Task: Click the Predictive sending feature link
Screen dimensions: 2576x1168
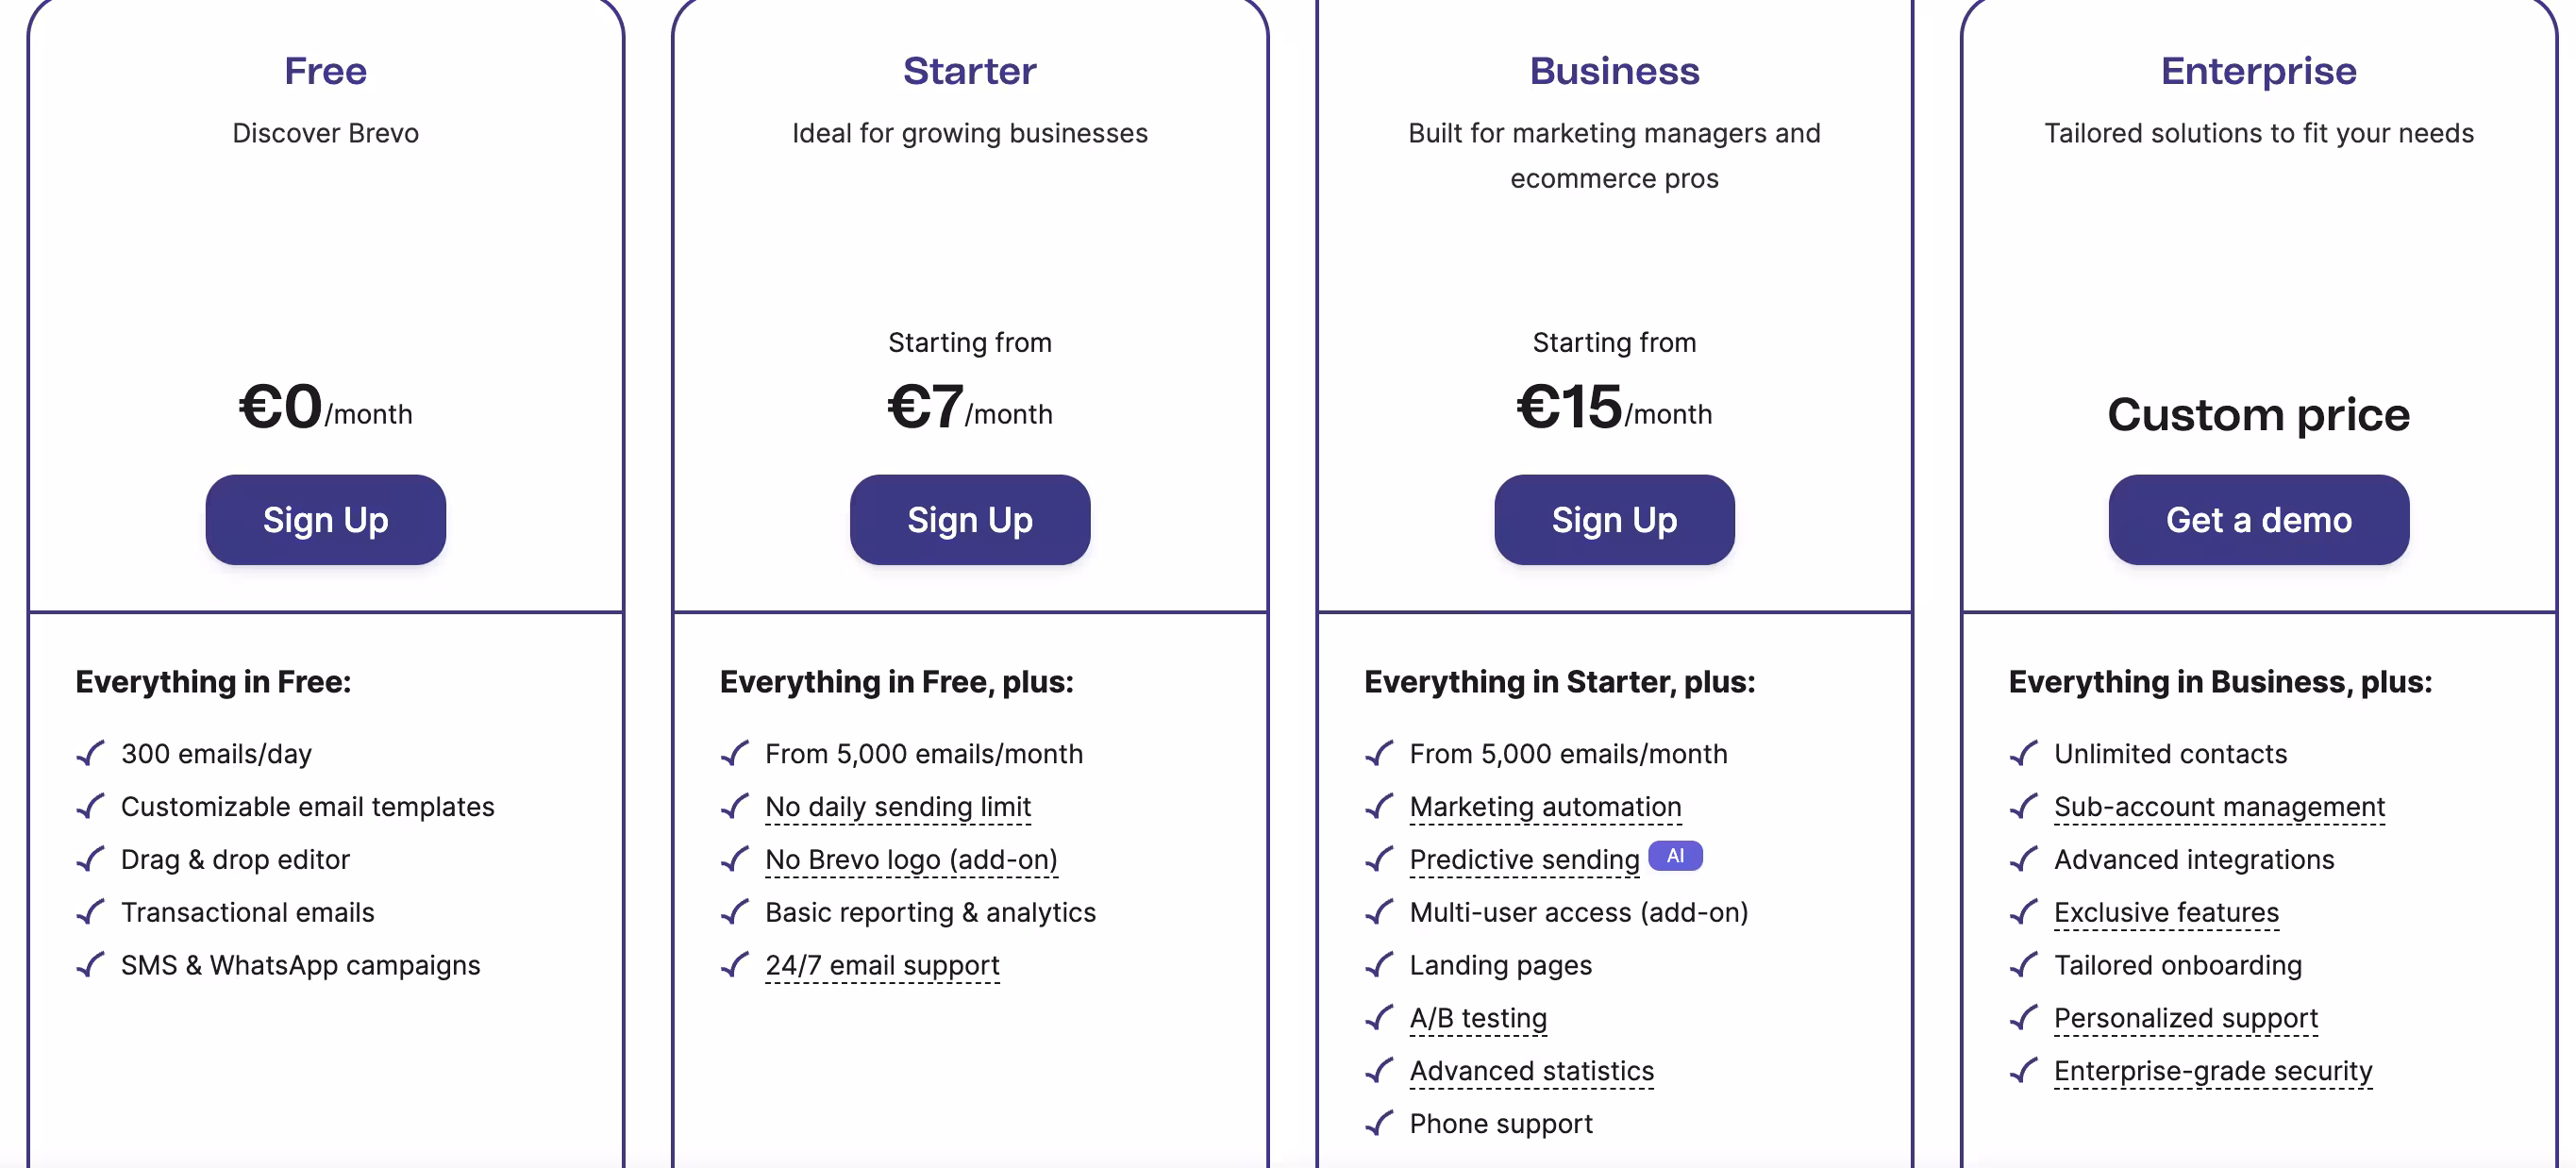Action: (x=1523, y=860)
